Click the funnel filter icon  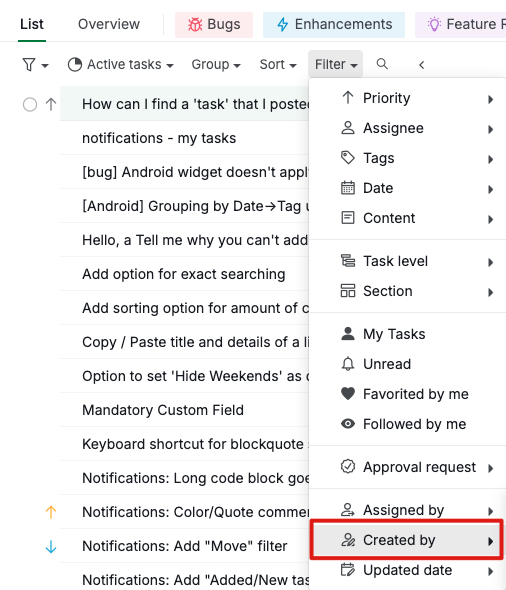pos(29,65)
